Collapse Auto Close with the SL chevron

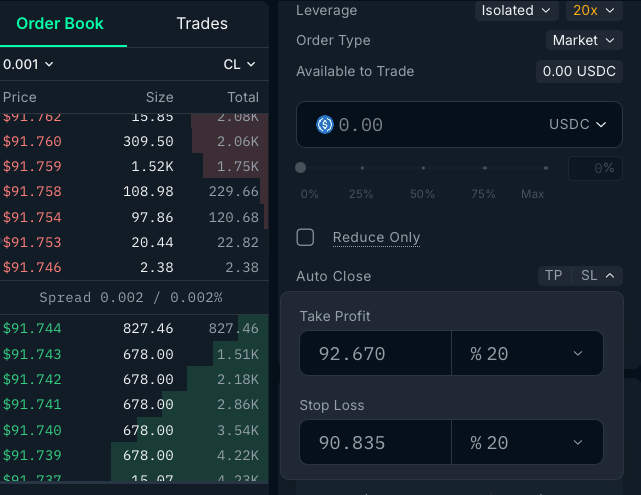610,276
